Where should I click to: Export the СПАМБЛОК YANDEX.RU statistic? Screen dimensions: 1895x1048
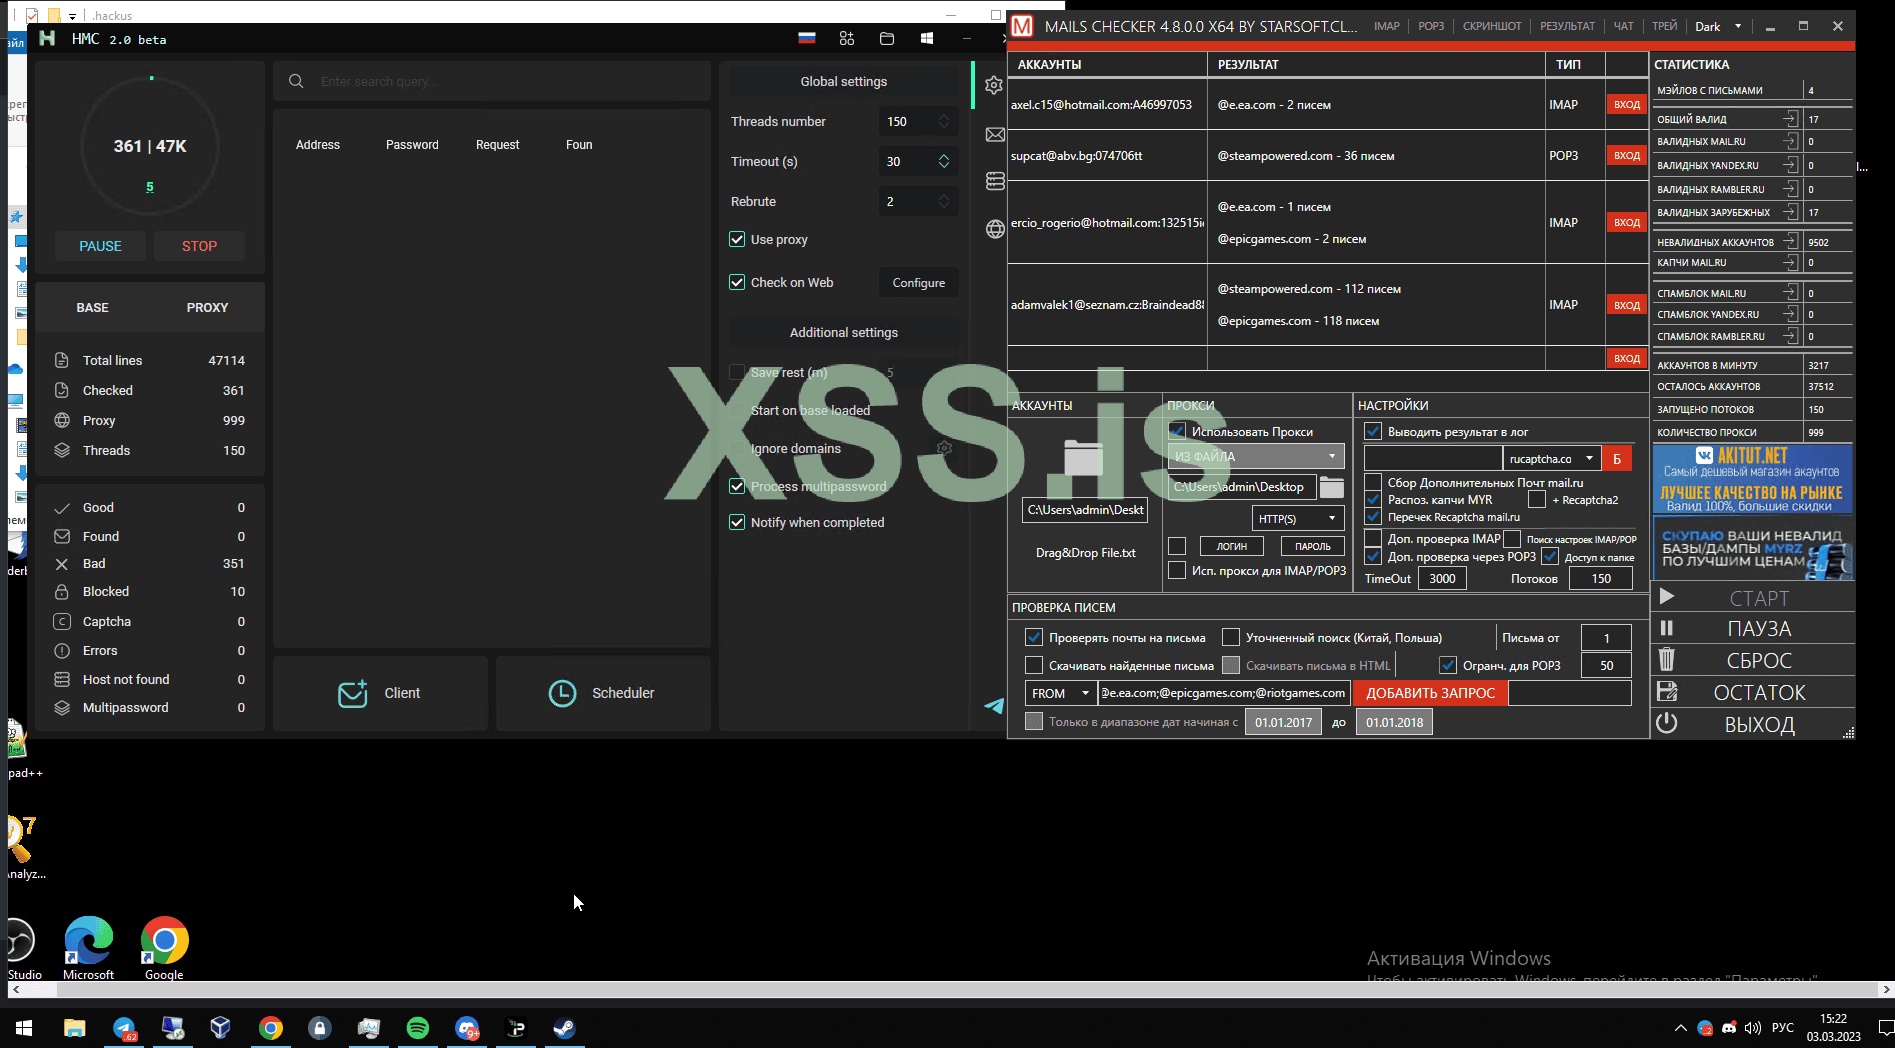pyautogui.click(x=1790, y=314)
